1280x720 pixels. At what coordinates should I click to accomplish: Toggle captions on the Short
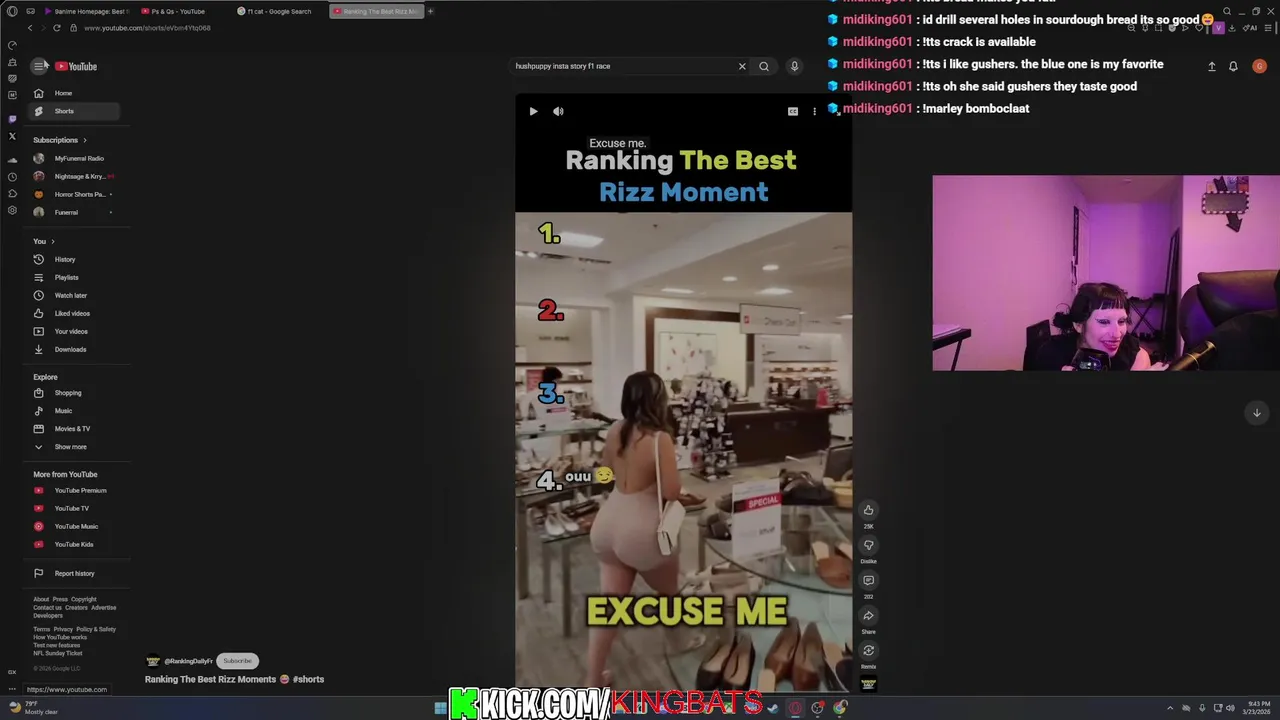point(793,111)
